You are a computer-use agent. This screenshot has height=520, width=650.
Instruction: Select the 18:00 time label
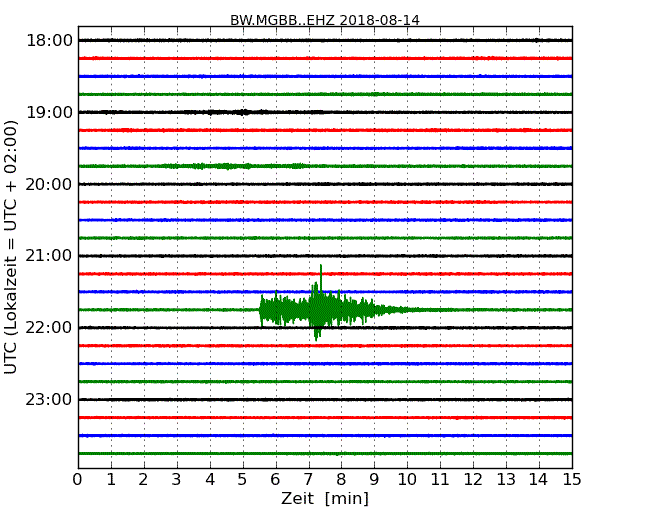click(49, 41)
